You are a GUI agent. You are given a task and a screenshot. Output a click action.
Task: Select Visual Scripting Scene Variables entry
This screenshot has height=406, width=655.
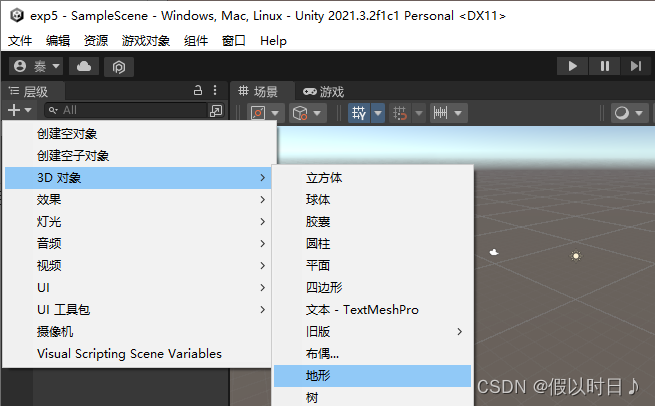coord(138,354)
